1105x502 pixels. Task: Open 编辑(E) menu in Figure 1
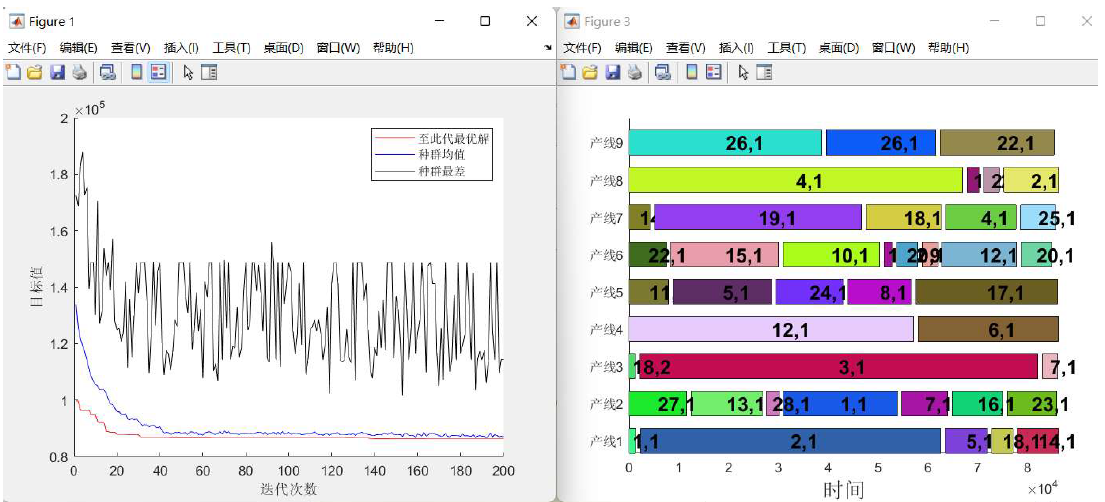78,48
